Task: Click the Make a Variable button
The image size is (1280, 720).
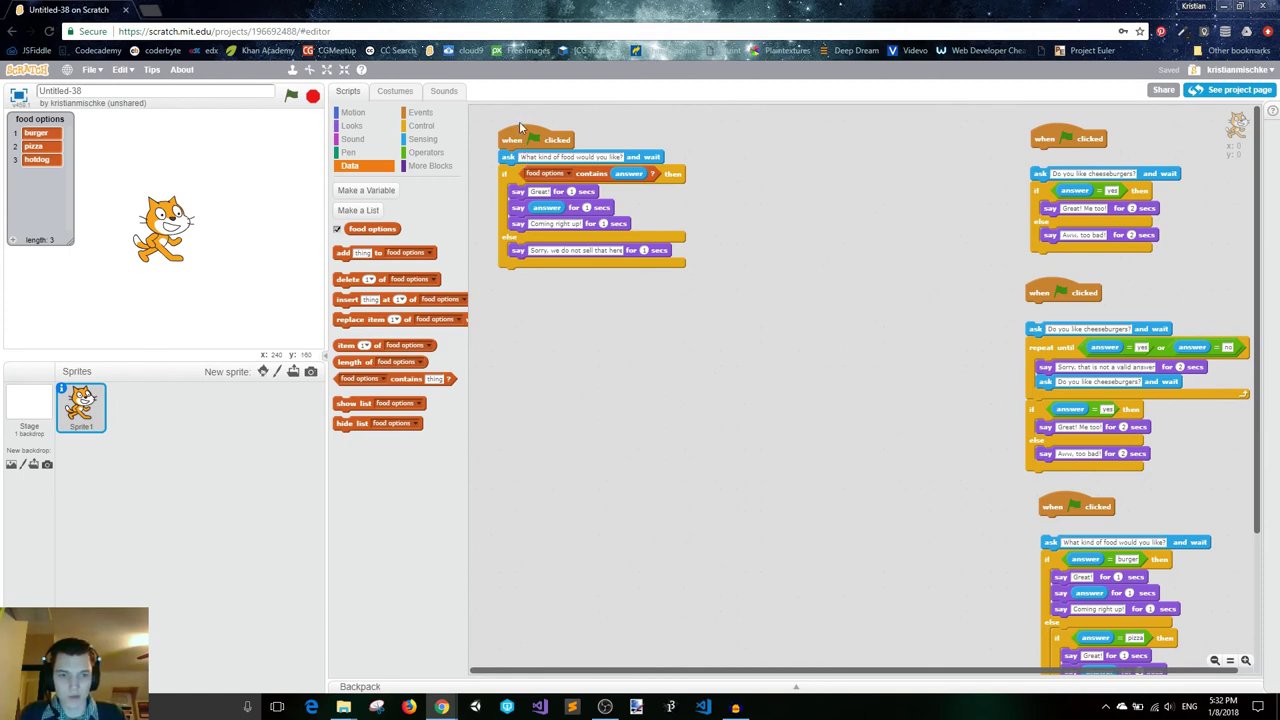Action: point(366,190)
